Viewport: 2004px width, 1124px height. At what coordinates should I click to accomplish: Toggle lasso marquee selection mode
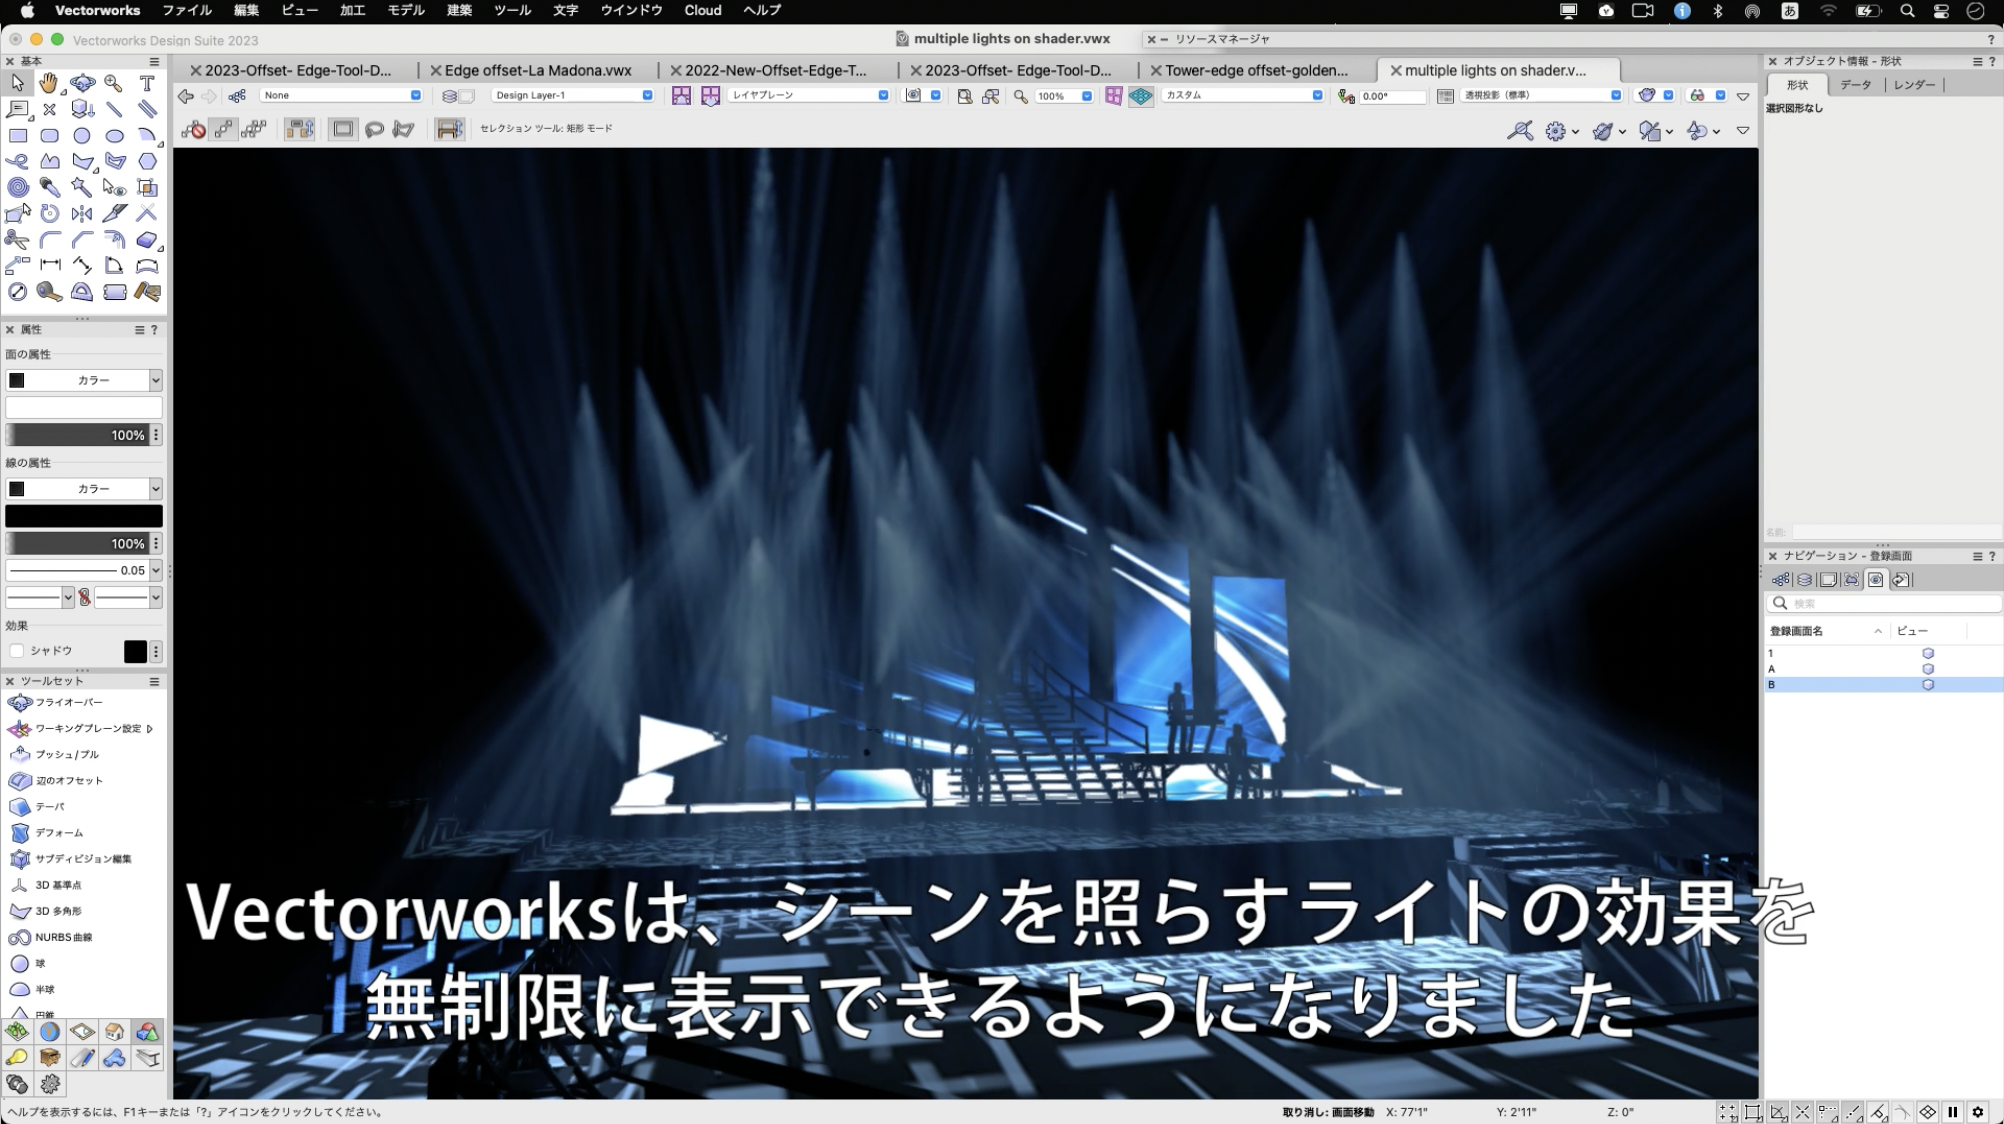[374, 129]
